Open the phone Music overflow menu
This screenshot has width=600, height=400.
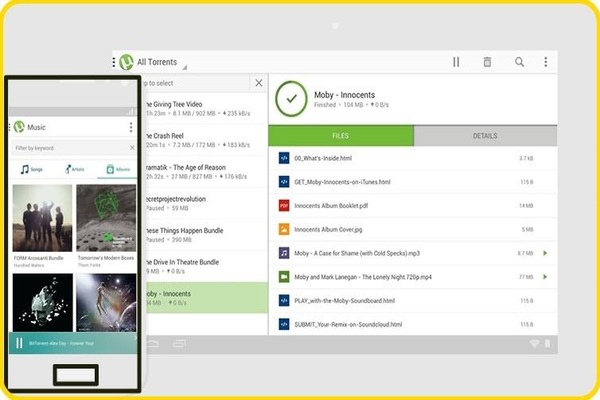click(131, 127)
